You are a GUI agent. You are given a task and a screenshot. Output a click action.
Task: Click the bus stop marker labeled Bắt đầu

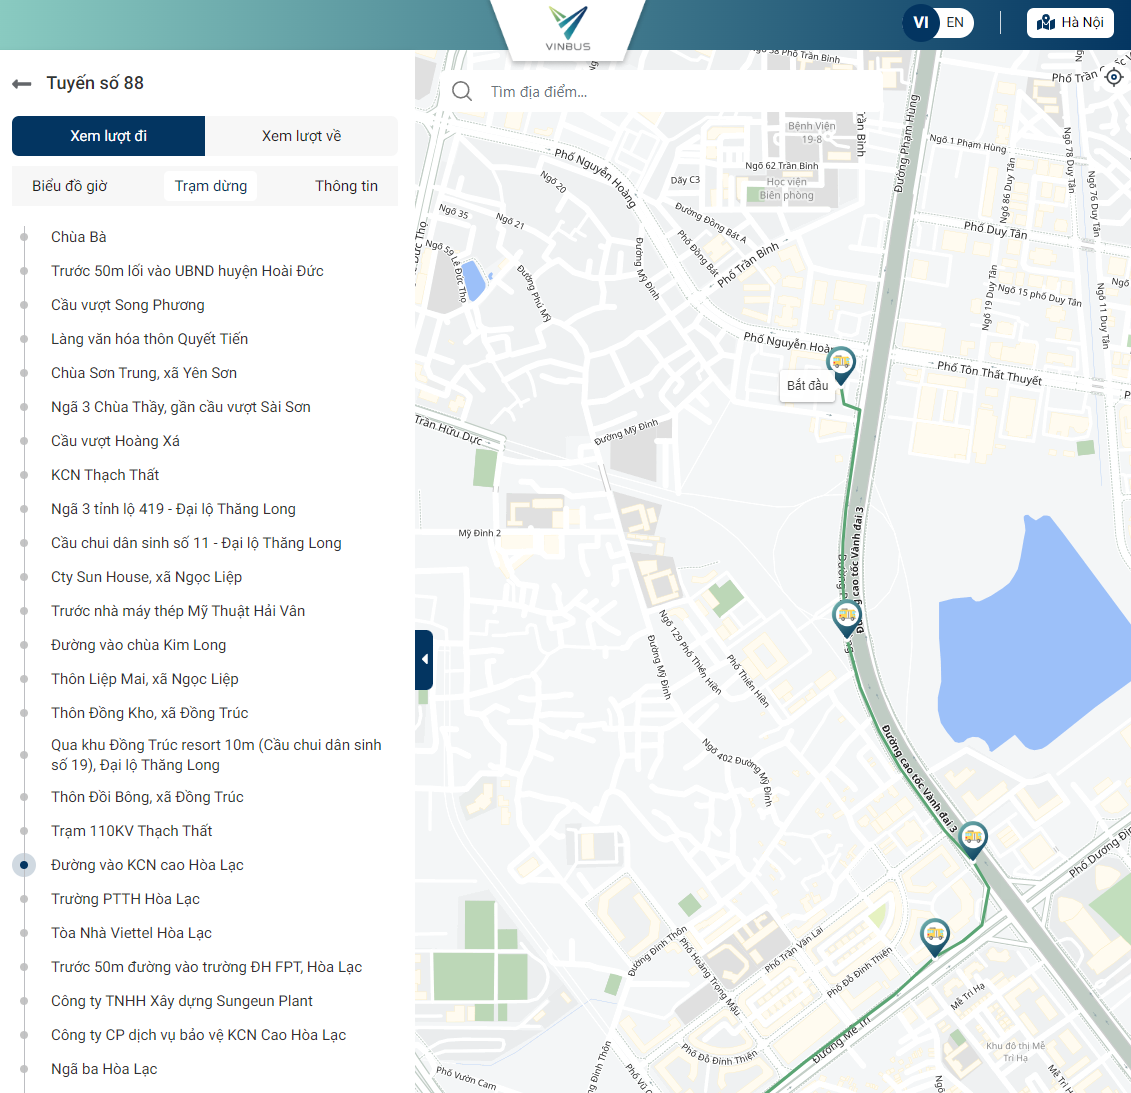click(841, 366)
